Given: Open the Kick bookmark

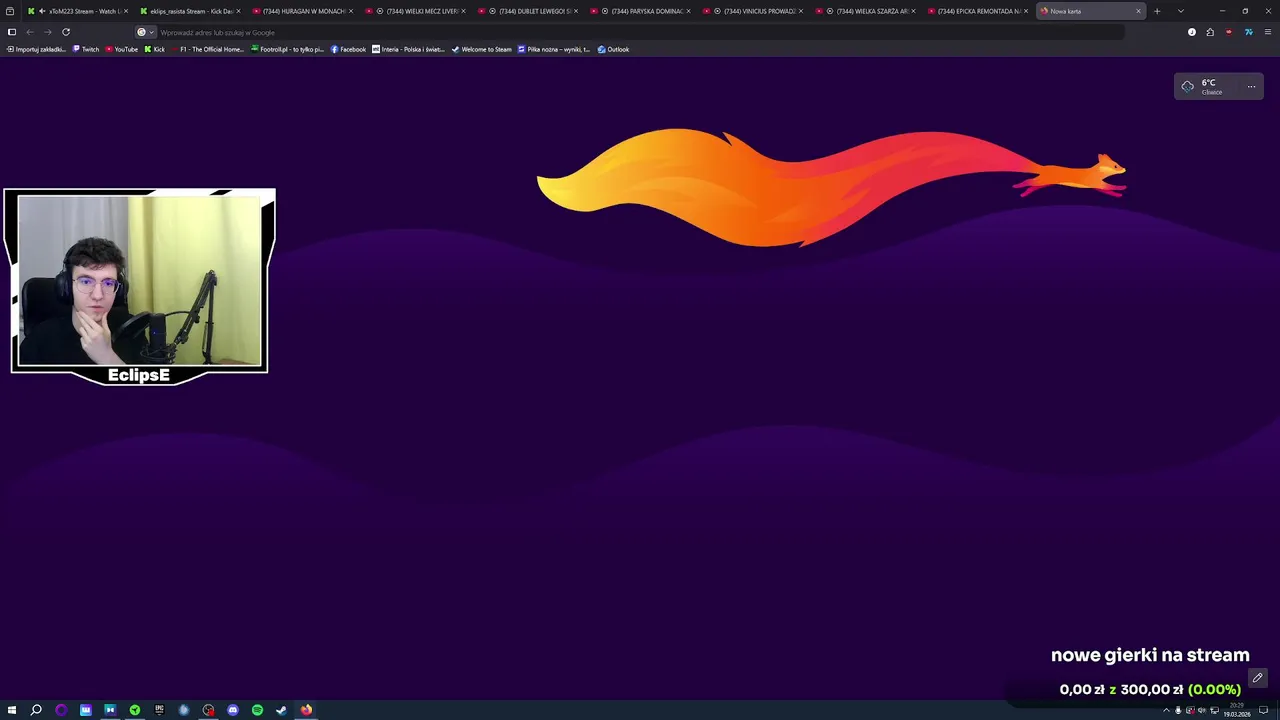Looking at the screenshot, I should pos(154,49).
